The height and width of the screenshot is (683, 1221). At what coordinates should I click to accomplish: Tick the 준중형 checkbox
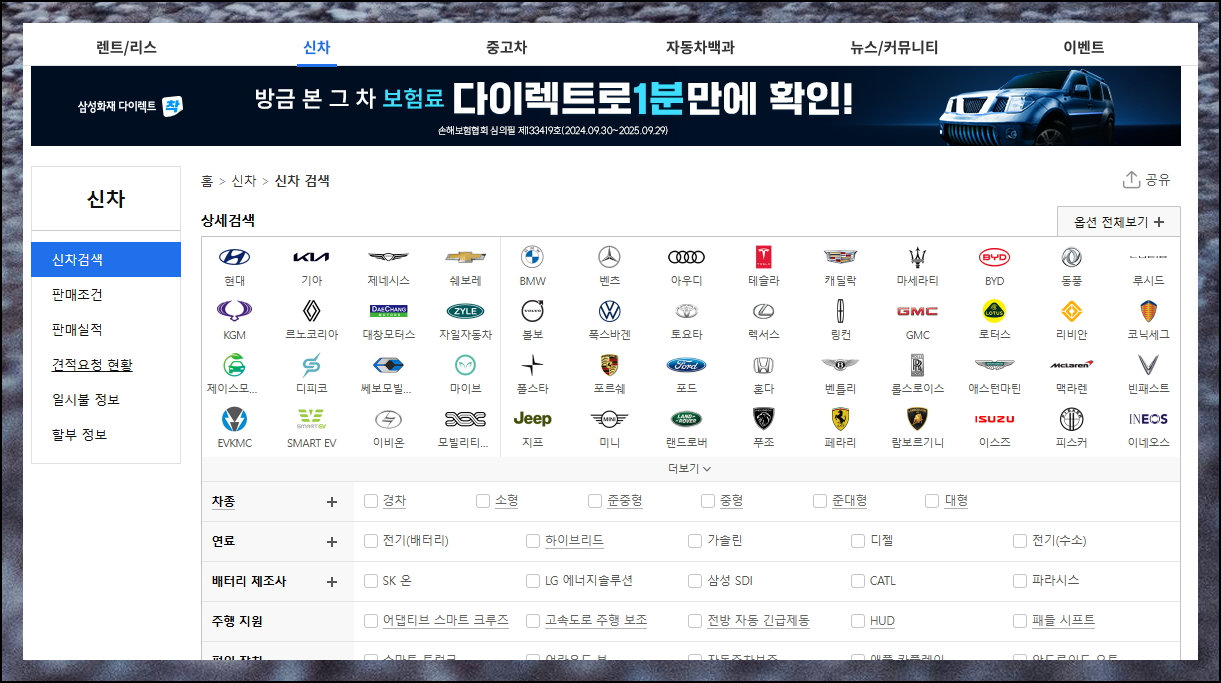tap(595, 500)
